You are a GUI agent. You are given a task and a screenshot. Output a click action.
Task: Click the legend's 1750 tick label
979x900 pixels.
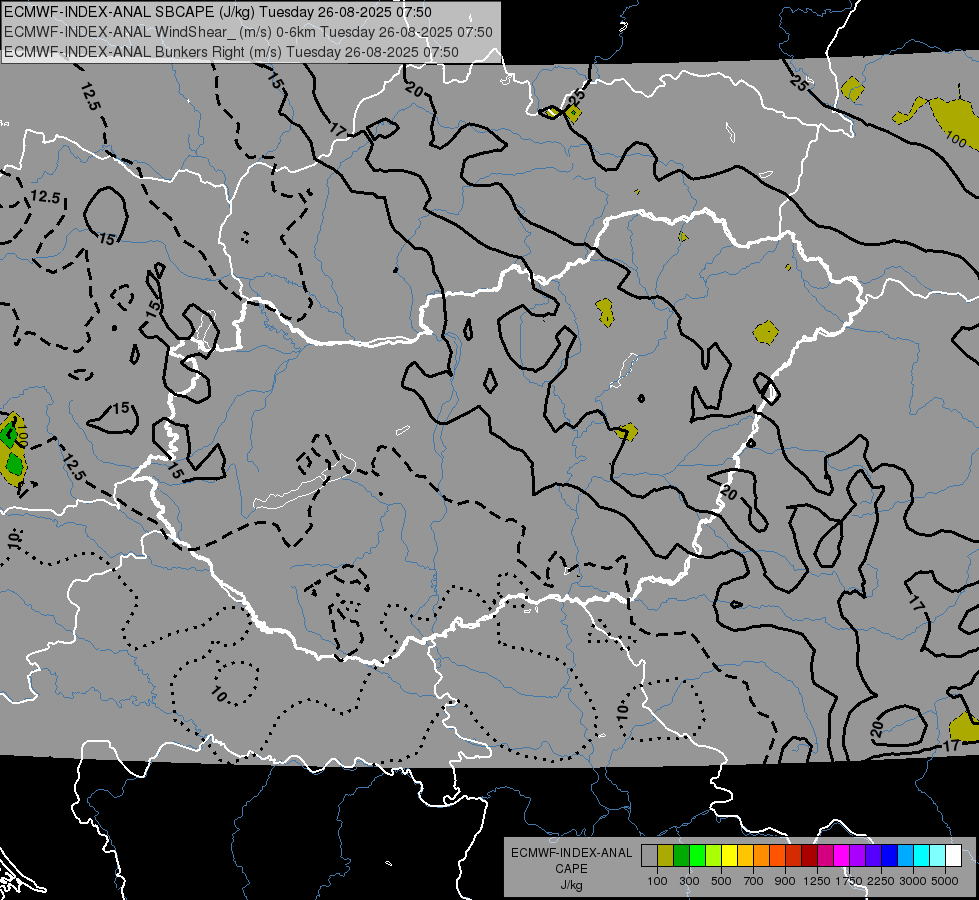point(849,881)
